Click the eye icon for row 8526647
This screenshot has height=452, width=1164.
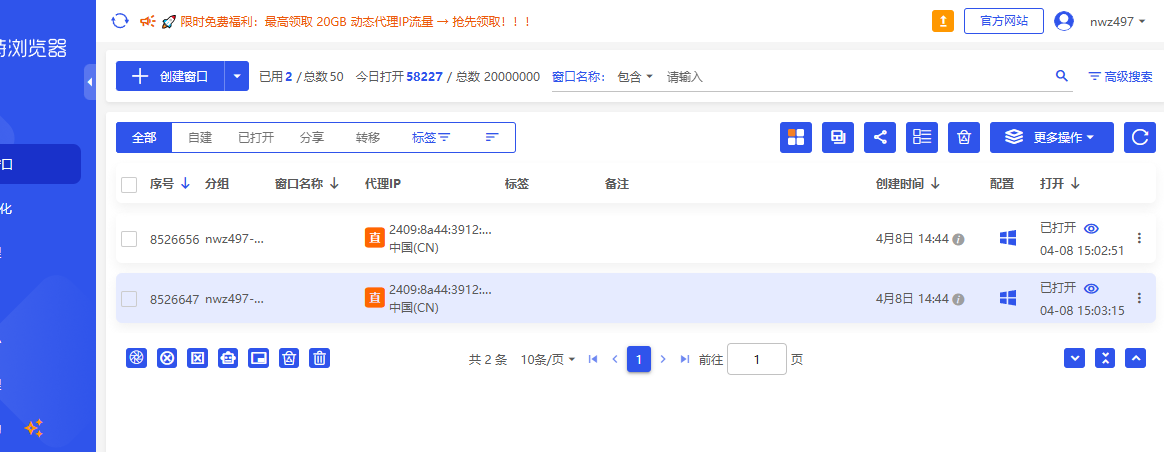coord(1091,288)
